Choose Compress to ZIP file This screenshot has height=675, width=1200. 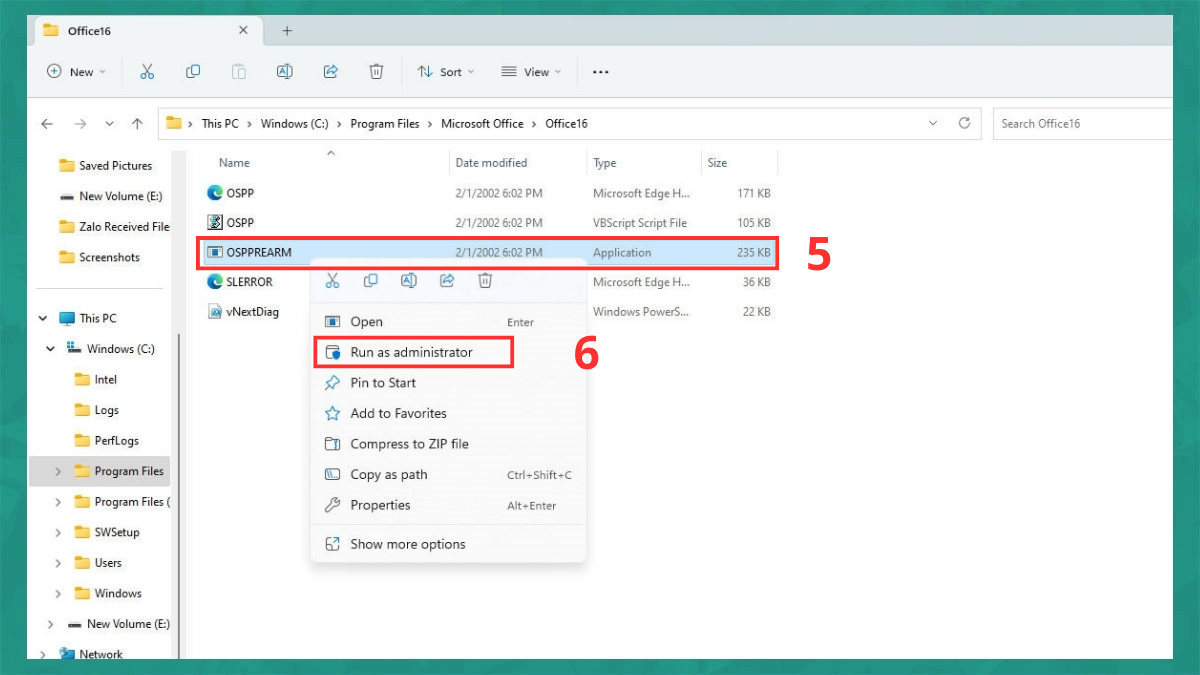pyautogui.click(x=448, y=444)
